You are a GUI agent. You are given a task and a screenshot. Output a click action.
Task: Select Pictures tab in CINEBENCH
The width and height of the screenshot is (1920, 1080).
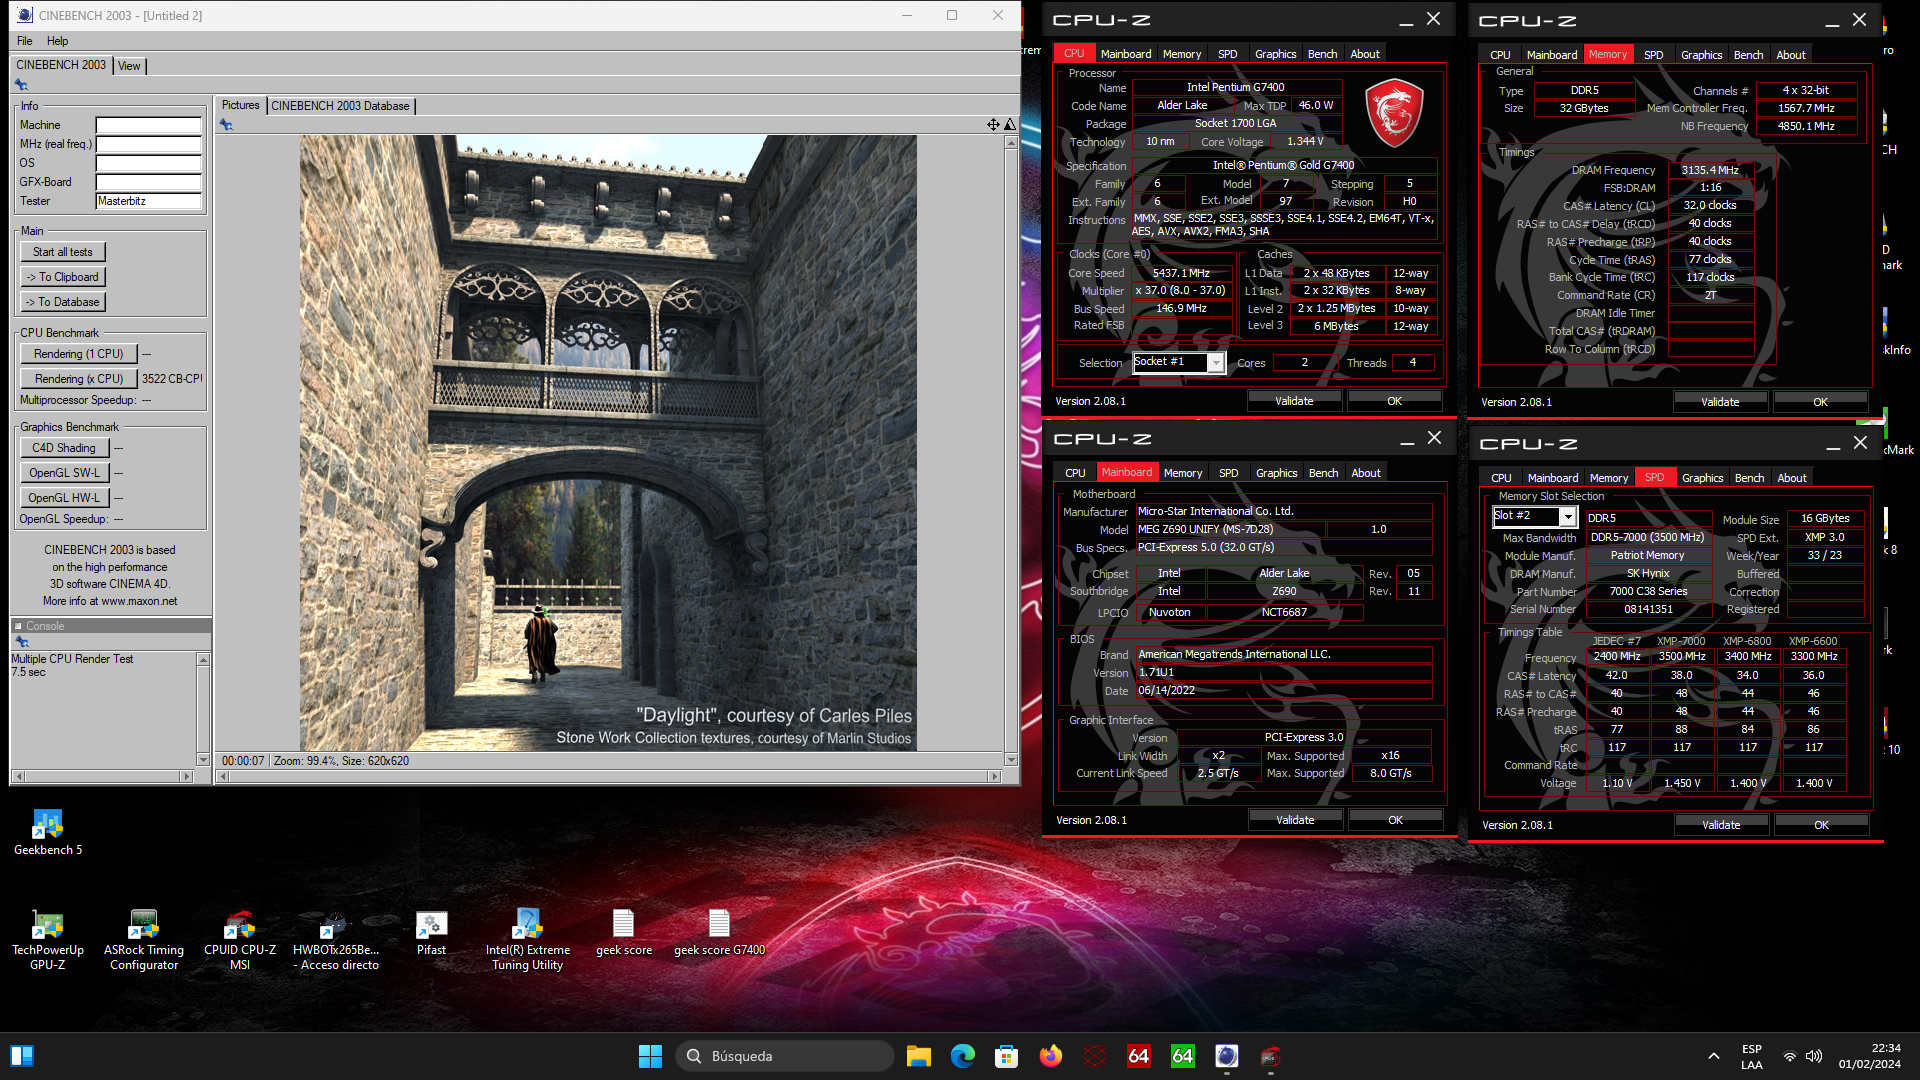[240, 105]
